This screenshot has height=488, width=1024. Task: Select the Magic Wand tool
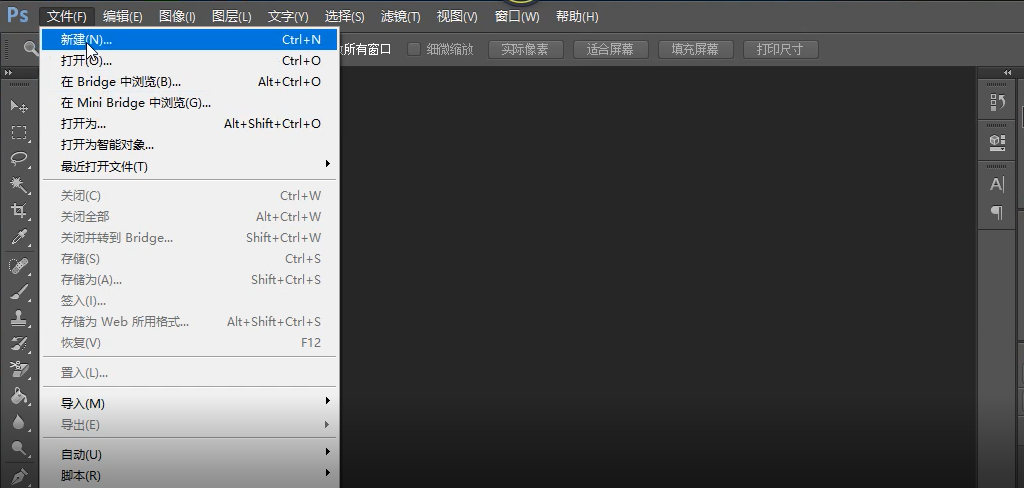19,185
